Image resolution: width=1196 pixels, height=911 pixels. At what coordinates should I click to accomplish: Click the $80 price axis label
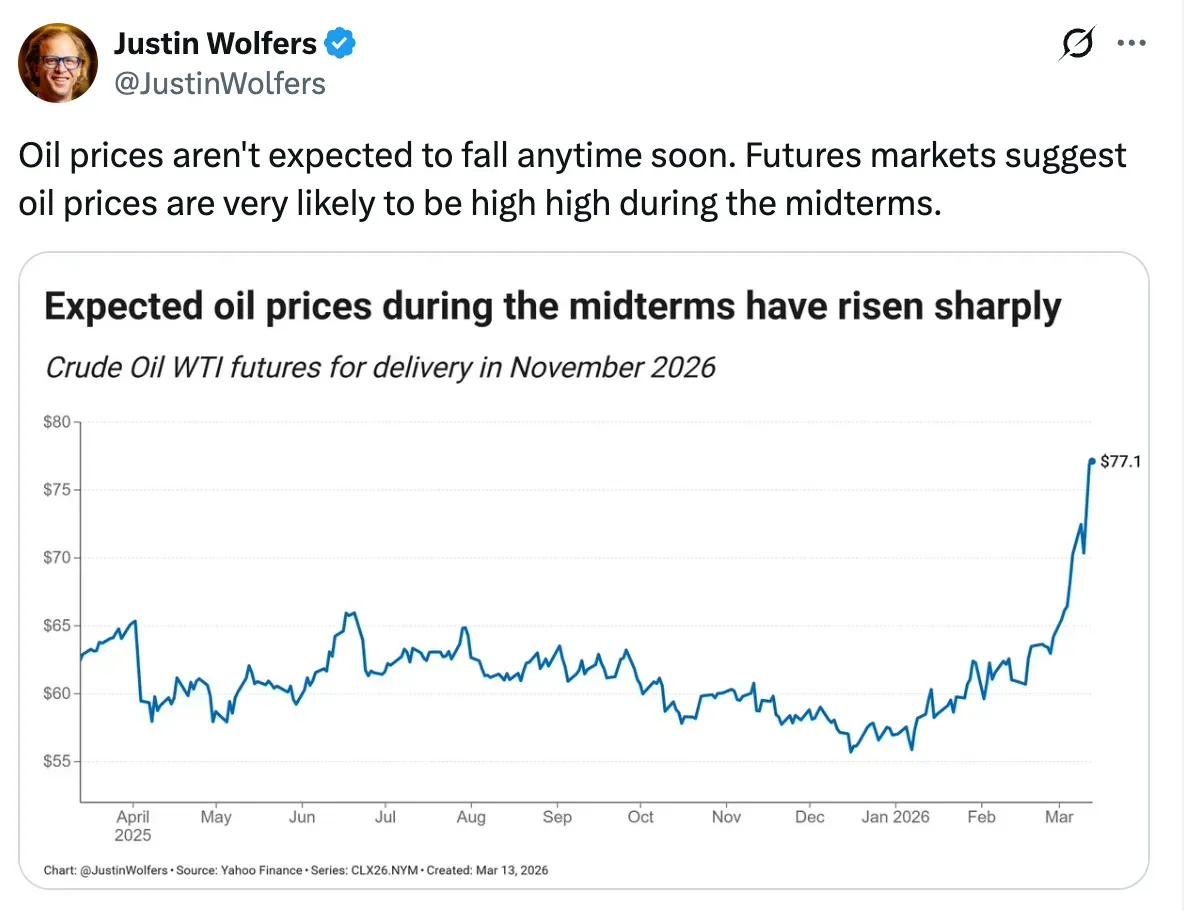pos(56,422)
